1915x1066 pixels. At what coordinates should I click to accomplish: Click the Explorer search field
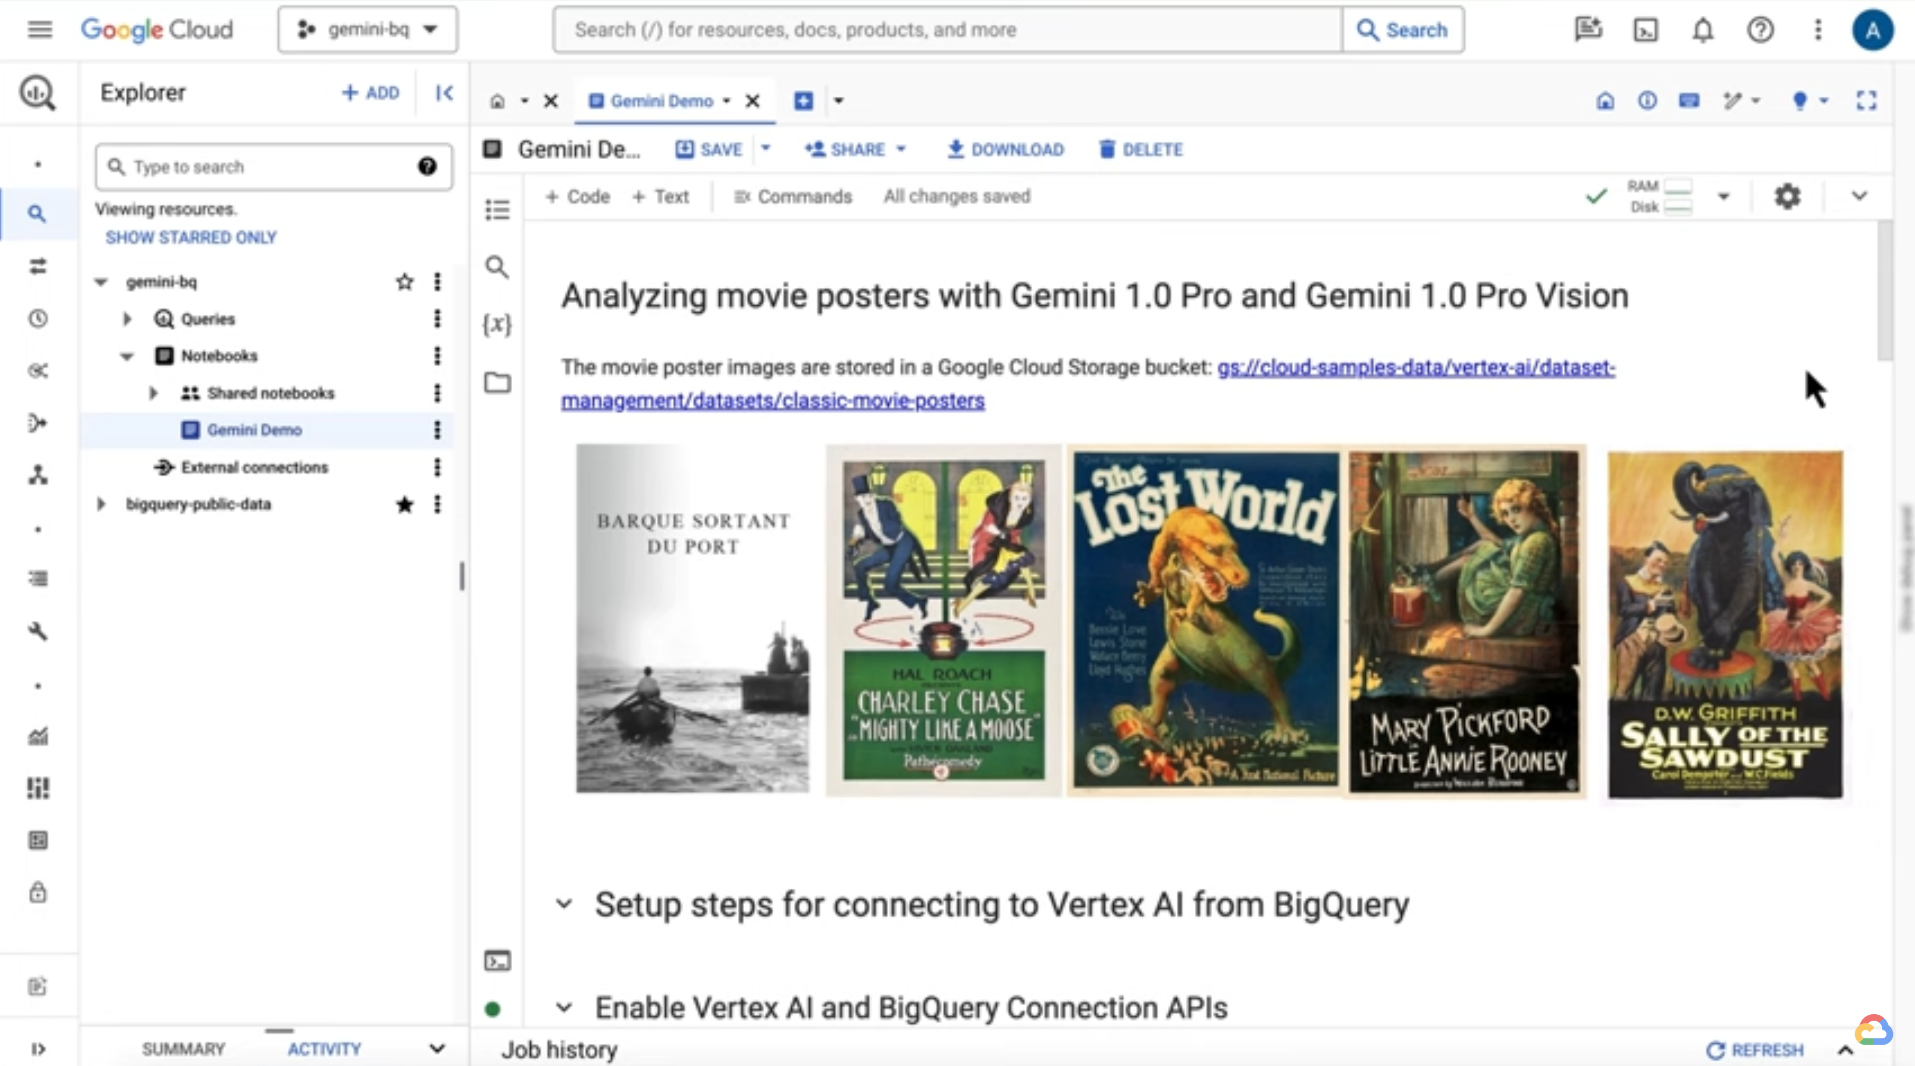(x=273, y=166)
